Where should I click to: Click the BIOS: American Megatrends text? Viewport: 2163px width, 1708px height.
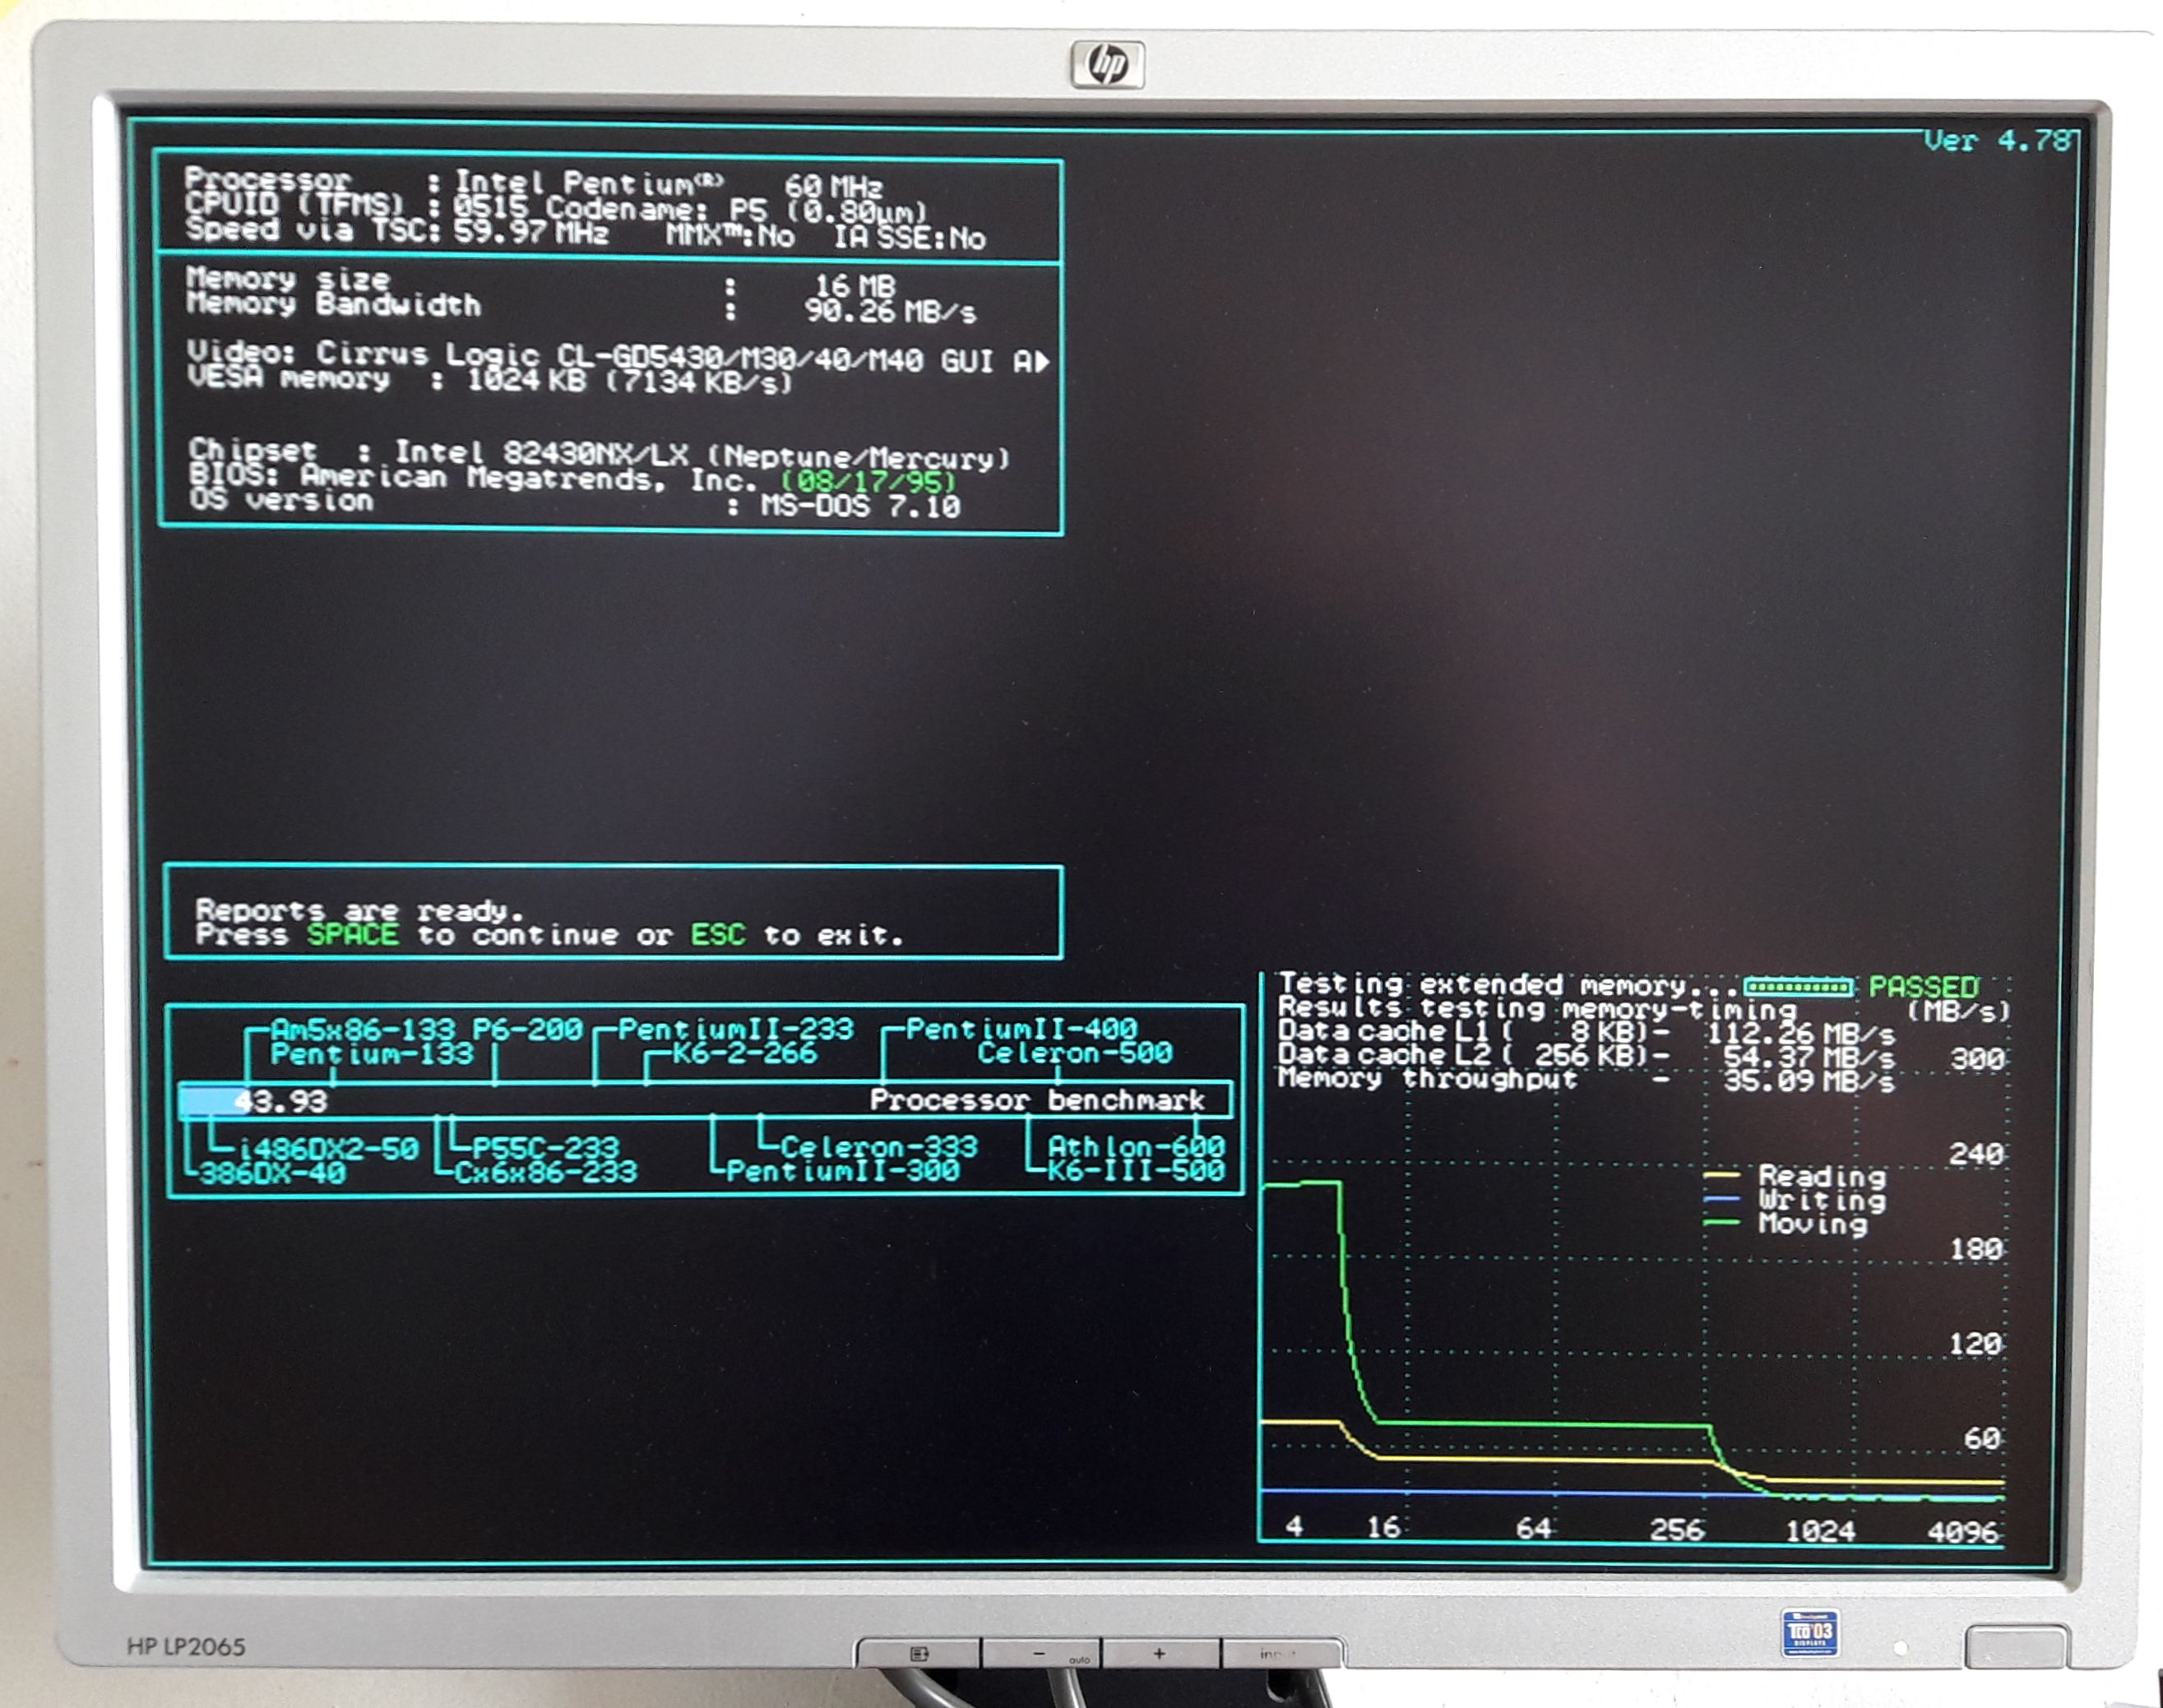[473, 478]
